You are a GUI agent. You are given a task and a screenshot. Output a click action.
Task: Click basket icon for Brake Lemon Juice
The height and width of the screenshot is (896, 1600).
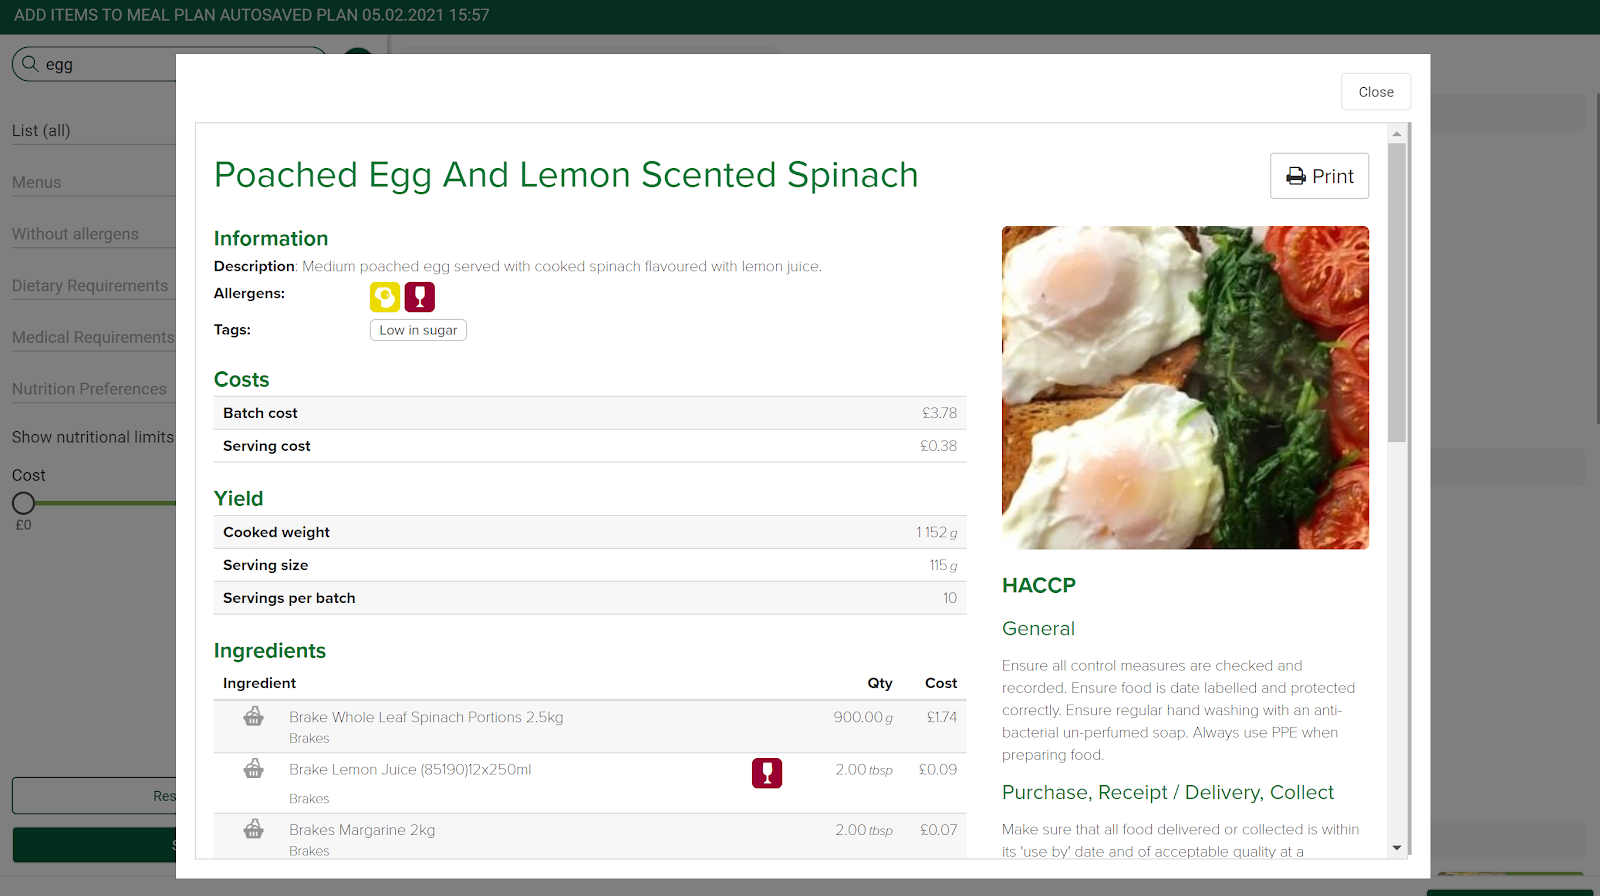coord(254,768)
